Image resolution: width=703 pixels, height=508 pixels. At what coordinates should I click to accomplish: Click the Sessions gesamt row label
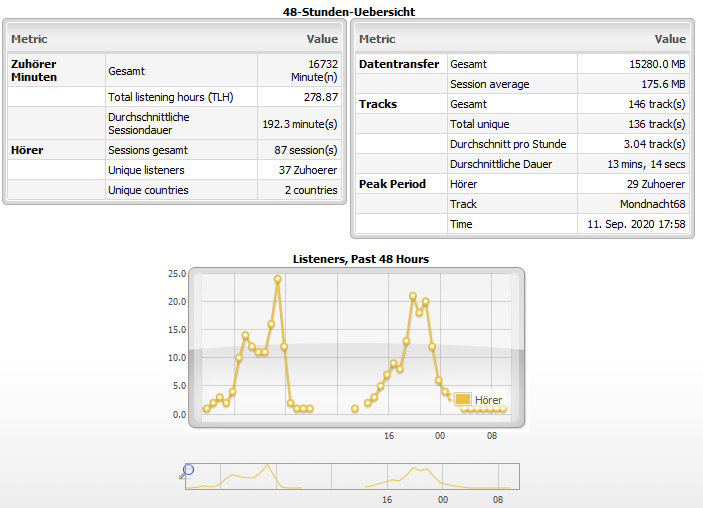pos(148,150)
